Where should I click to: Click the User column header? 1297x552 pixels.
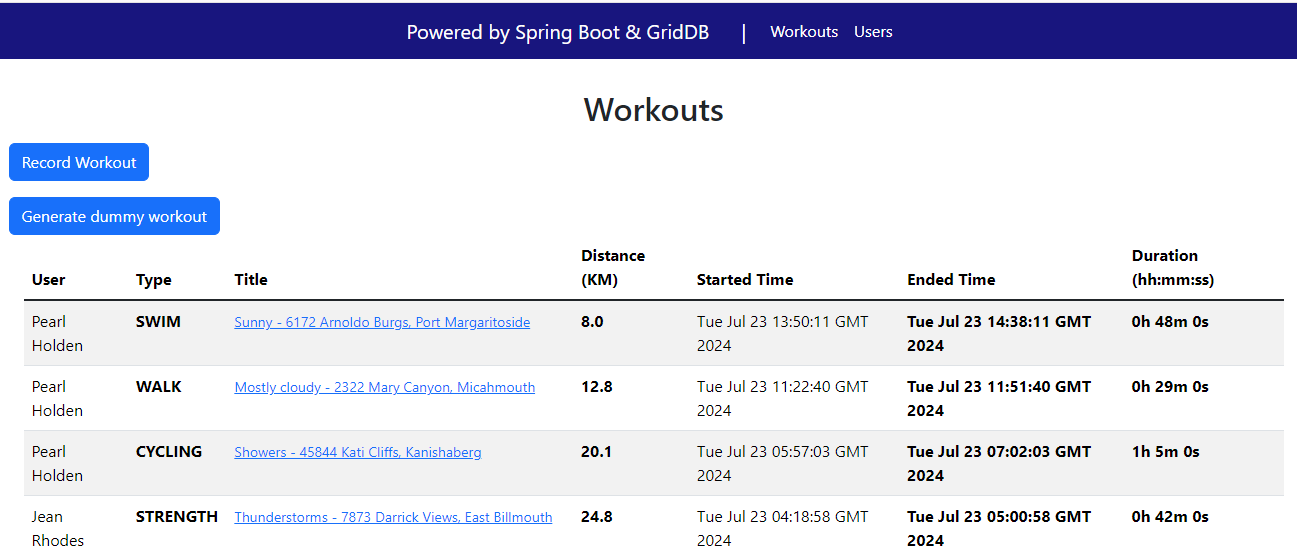48,280
